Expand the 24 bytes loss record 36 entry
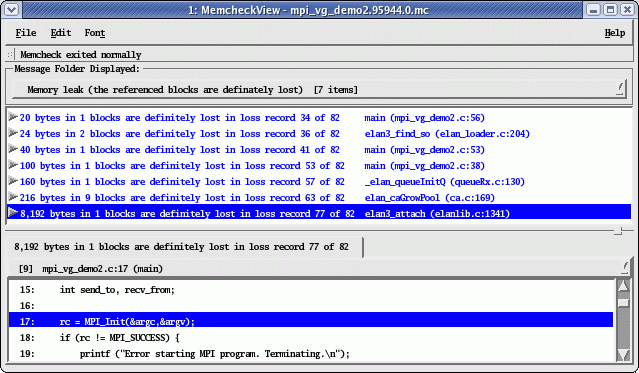The height and width of the screenshot is (373, 639). 13,133
